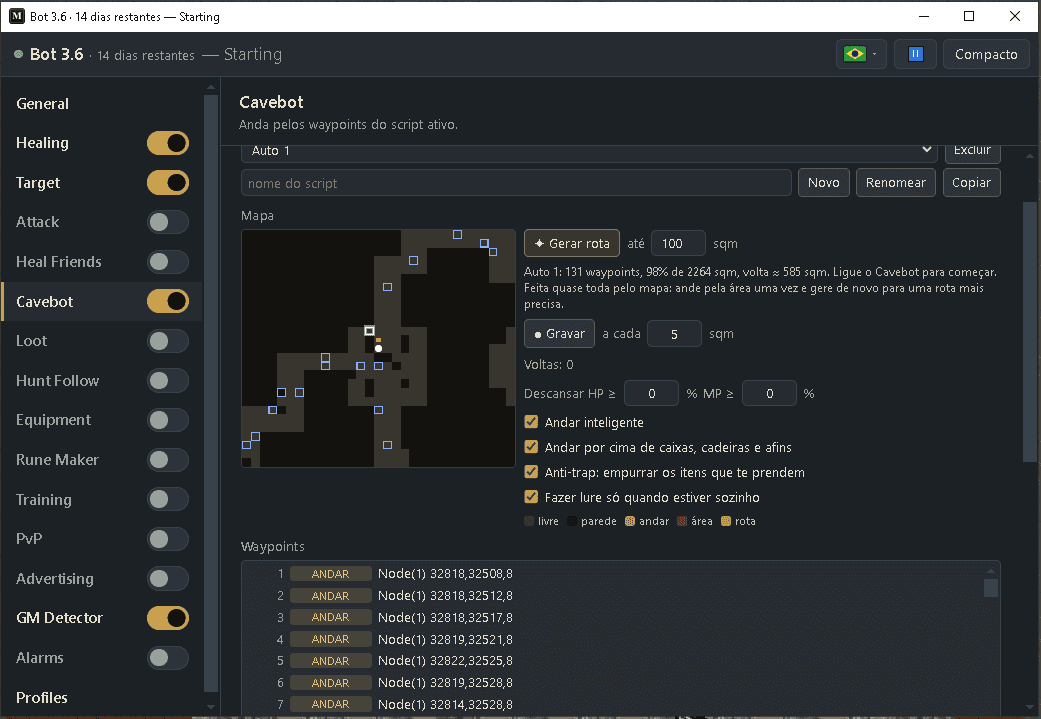Click the Excluir button
The height and width of the screenshot is (719, 1041).
pos(972,152)
